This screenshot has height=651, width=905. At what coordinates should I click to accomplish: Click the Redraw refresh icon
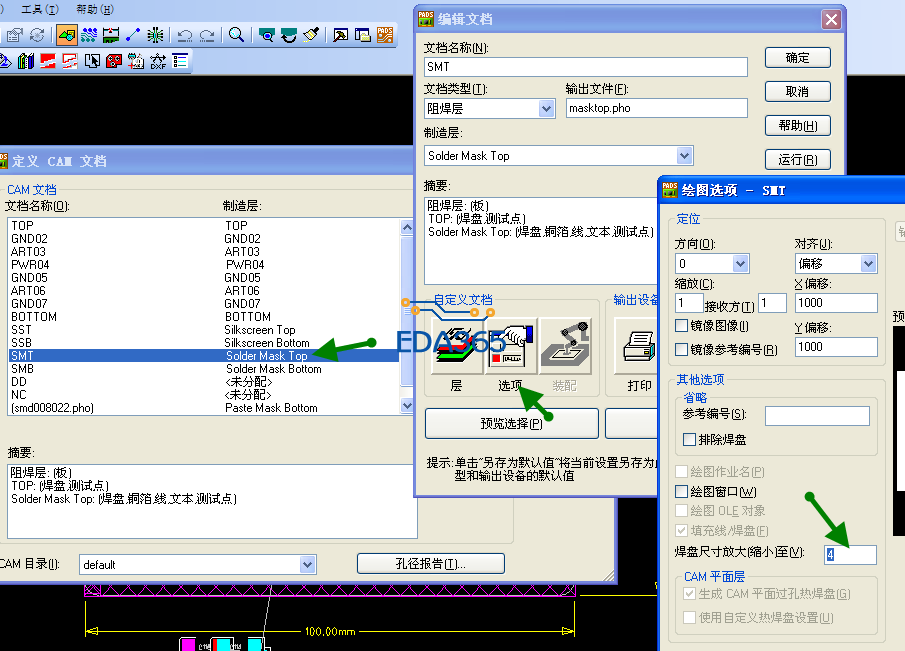(x=289, y=35)
